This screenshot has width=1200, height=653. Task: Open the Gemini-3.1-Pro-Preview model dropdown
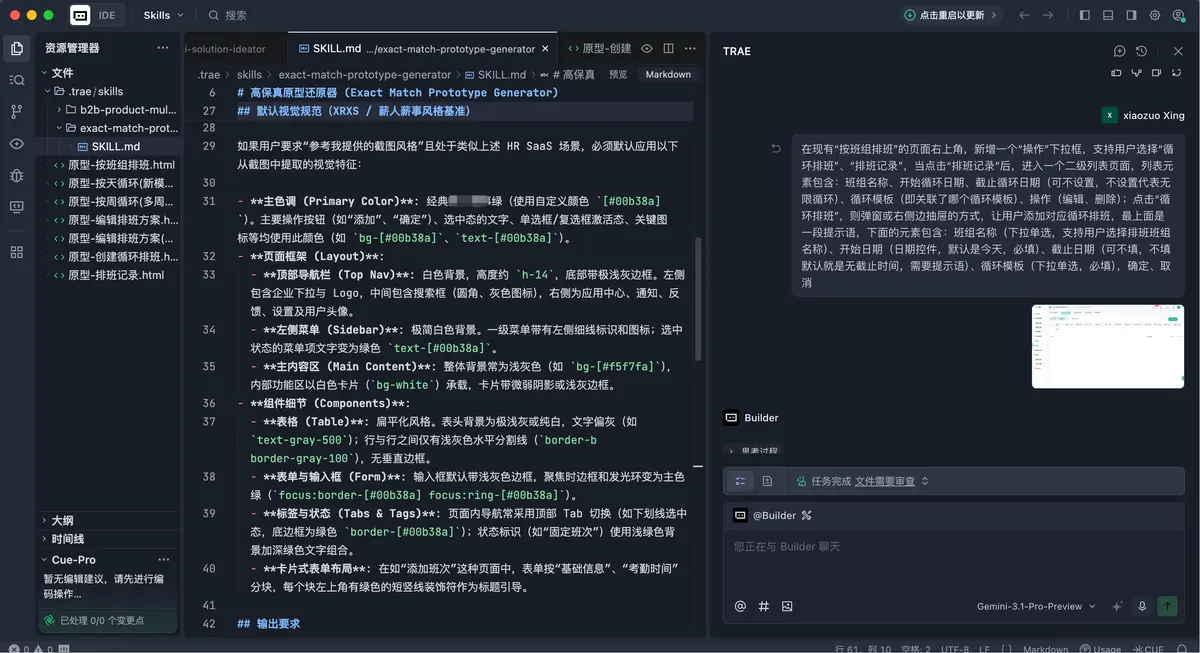[x=1035, y=606]
